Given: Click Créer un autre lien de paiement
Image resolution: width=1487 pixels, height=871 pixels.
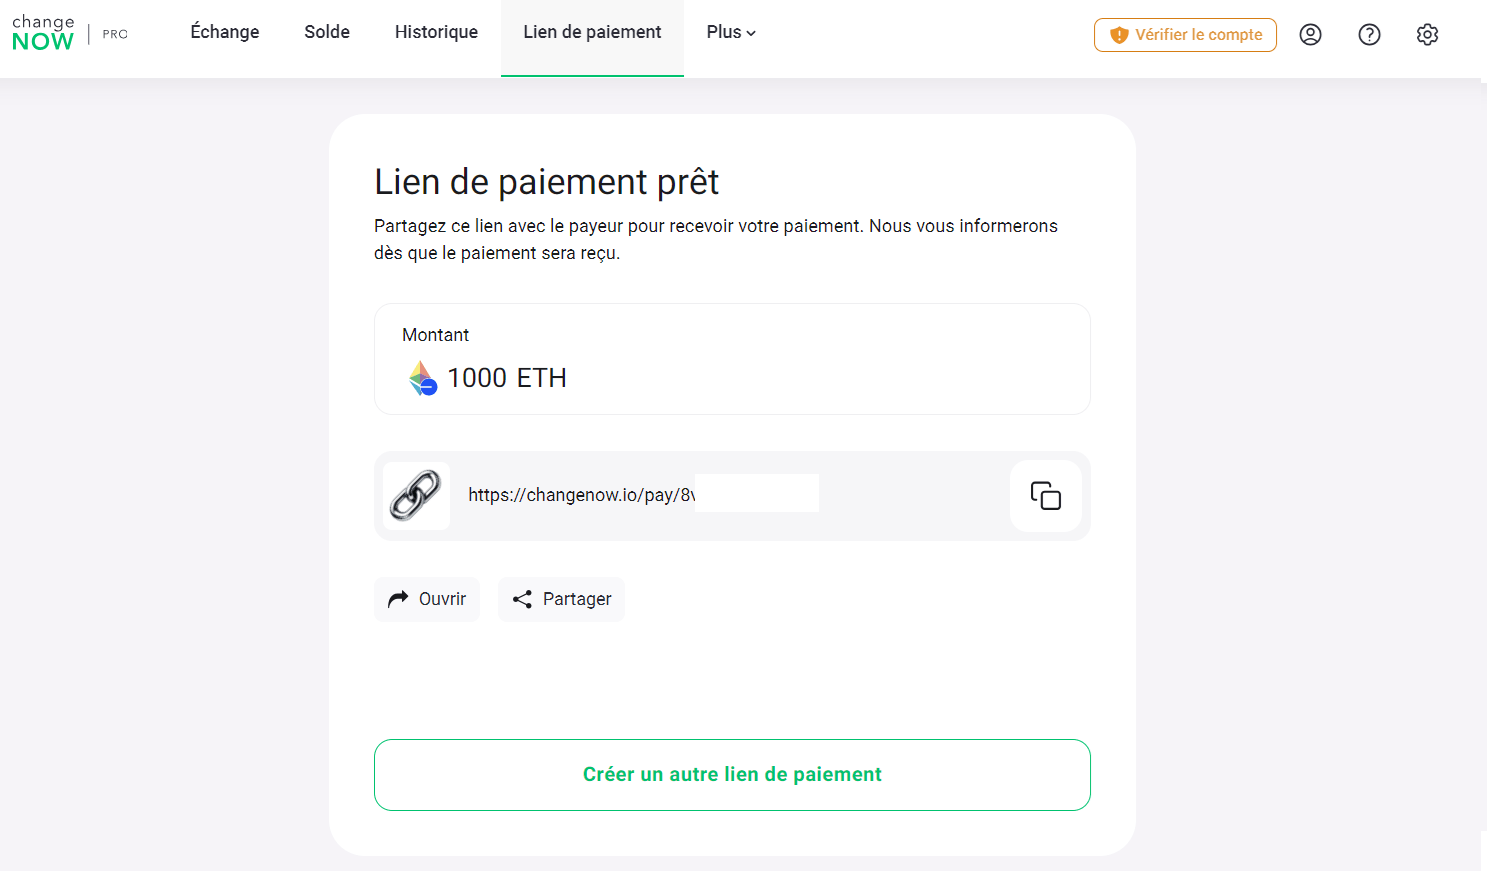Looking at the screenshot, I should tap(732, 774).
